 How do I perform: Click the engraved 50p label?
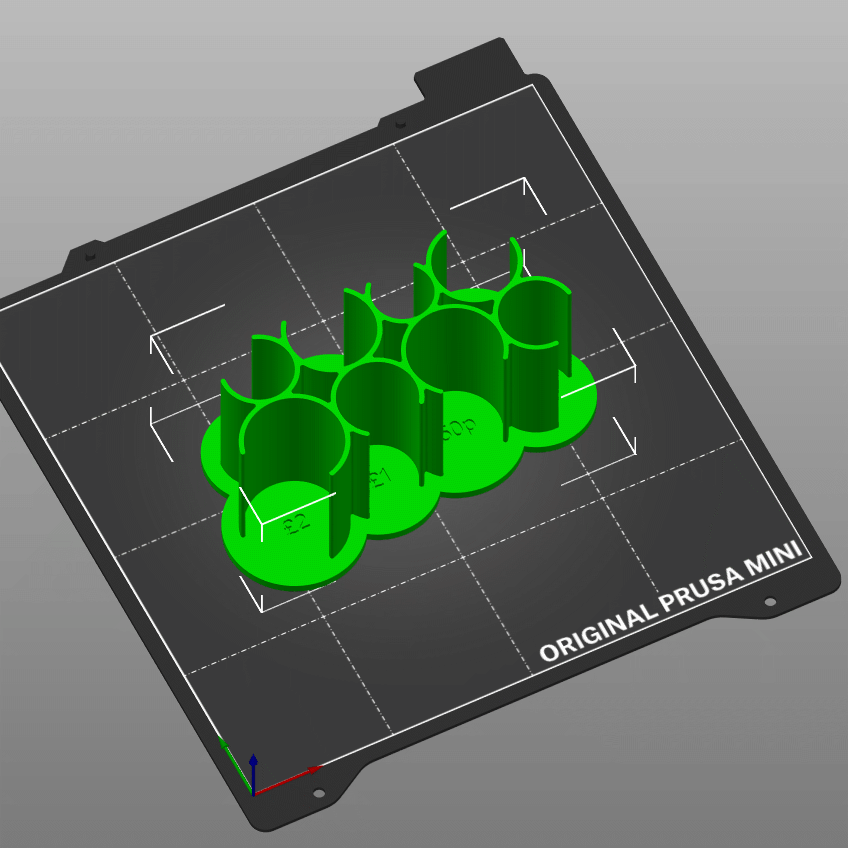point(459,428)
